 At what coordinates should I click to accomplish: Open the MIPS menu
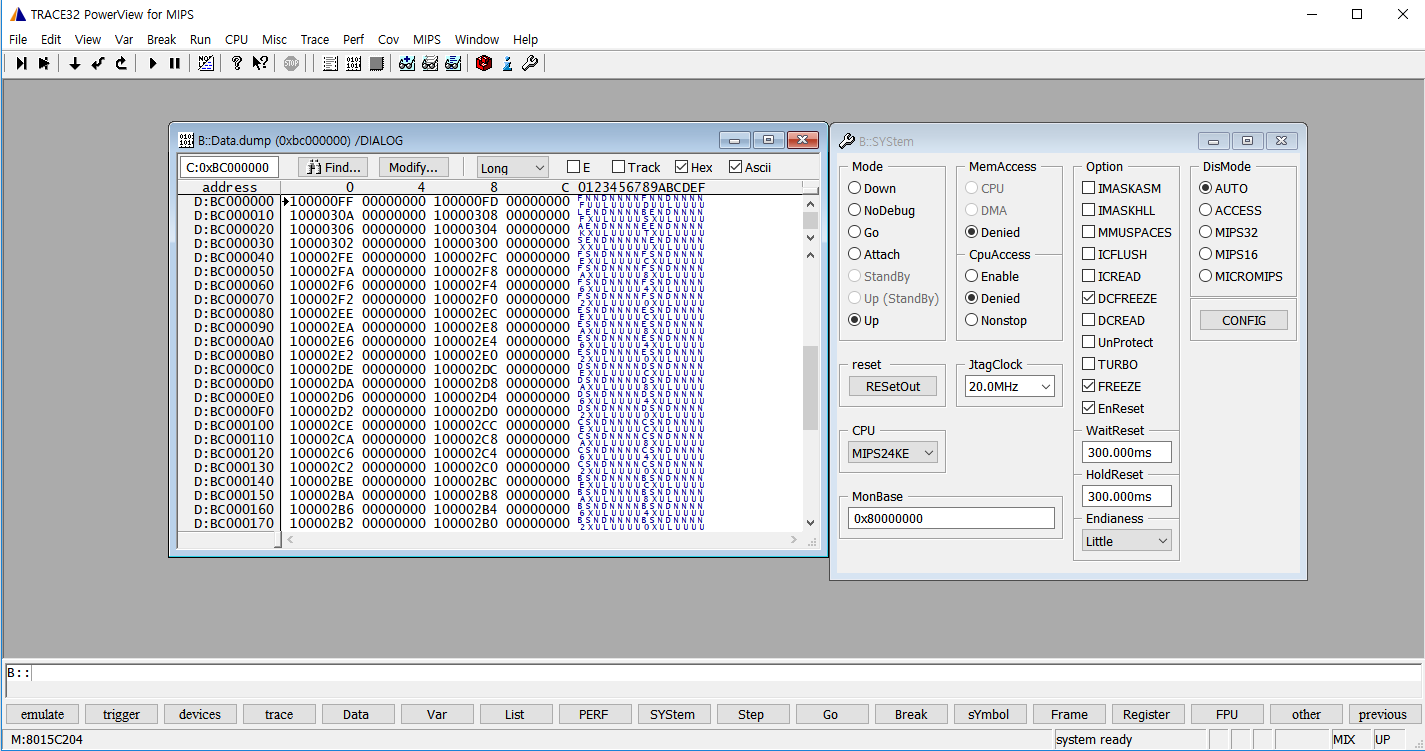(426, 39)
